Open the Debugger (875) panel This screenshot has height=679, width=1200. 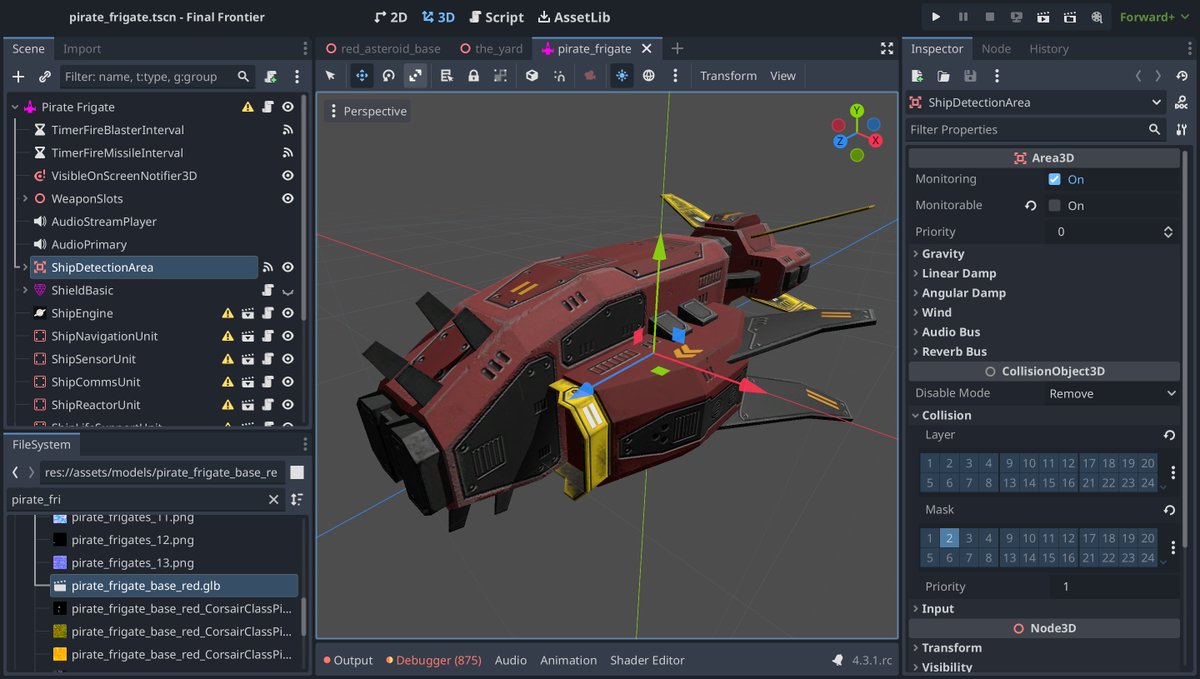[432, 660]
